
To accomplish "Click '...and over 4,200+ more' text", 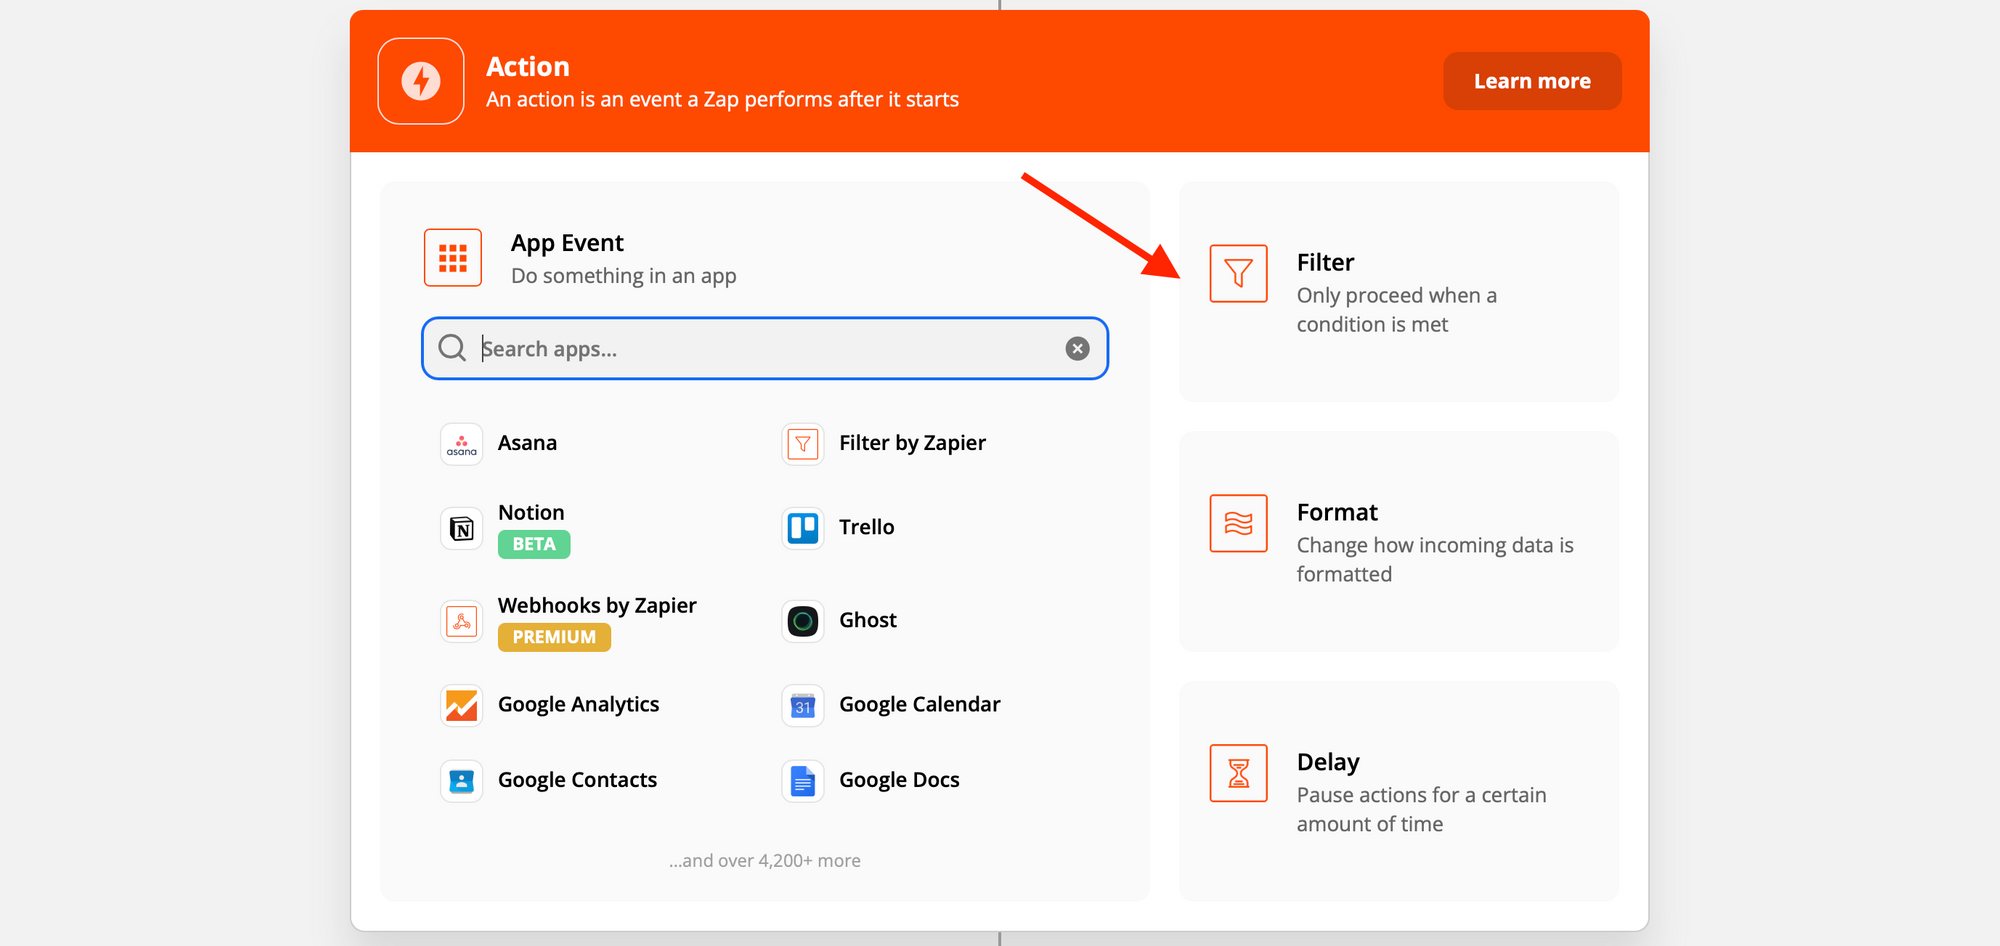I will point(765,861).
